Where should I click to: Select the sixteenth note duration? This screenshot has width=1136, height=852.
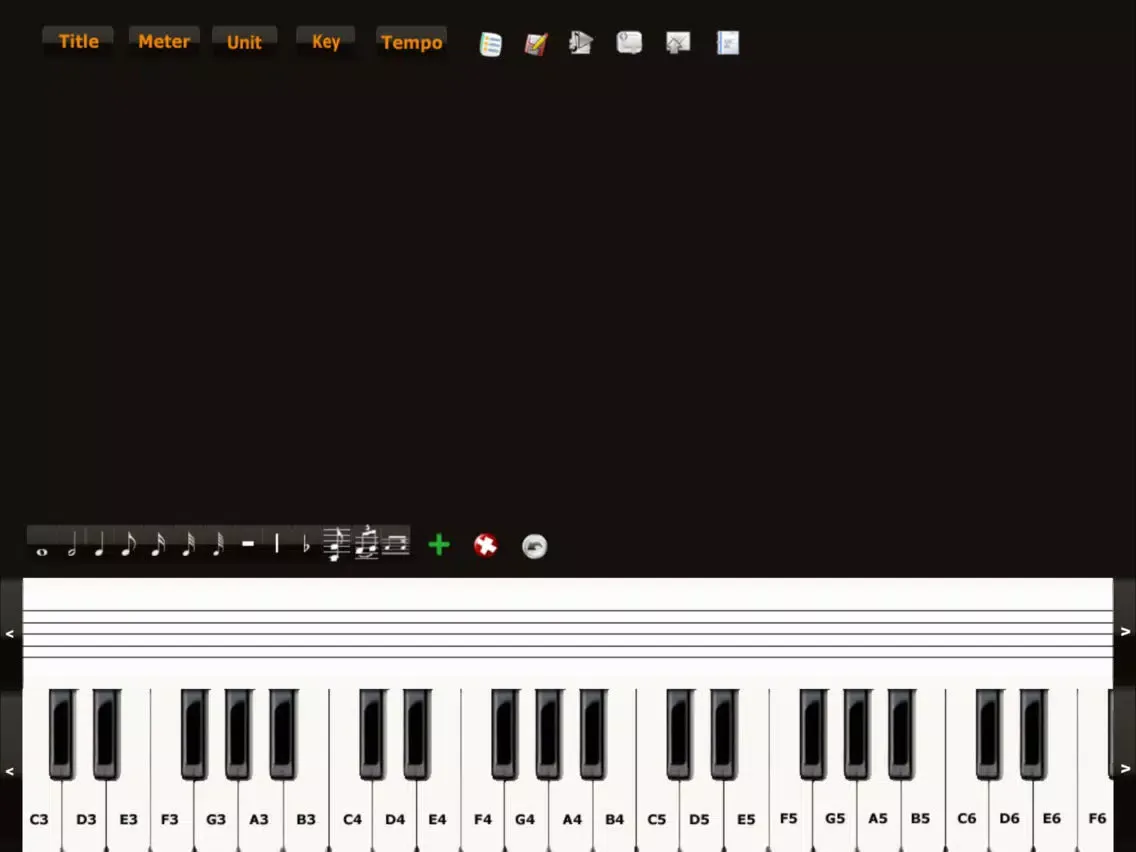pos(158,544)
